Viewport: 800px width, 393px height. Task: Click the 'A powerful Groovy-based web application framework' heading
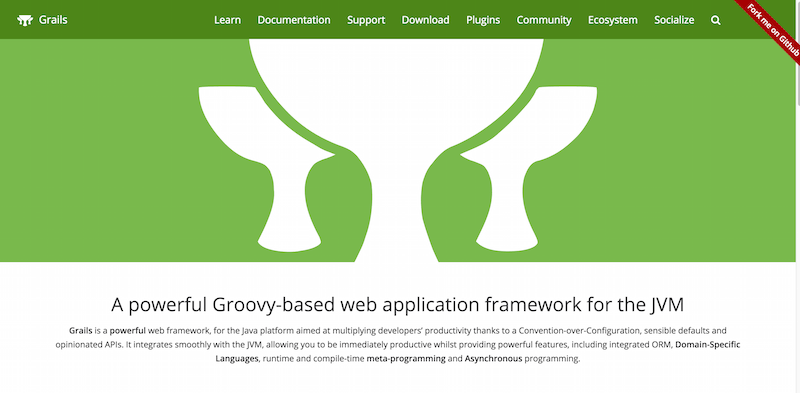[x=397, y=305]
